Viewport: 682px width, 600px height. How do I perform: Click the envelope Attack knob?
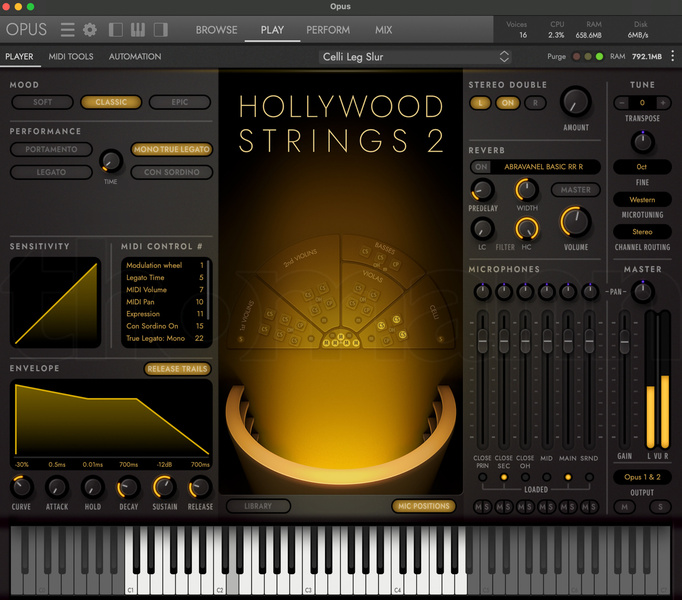point(57,487)
